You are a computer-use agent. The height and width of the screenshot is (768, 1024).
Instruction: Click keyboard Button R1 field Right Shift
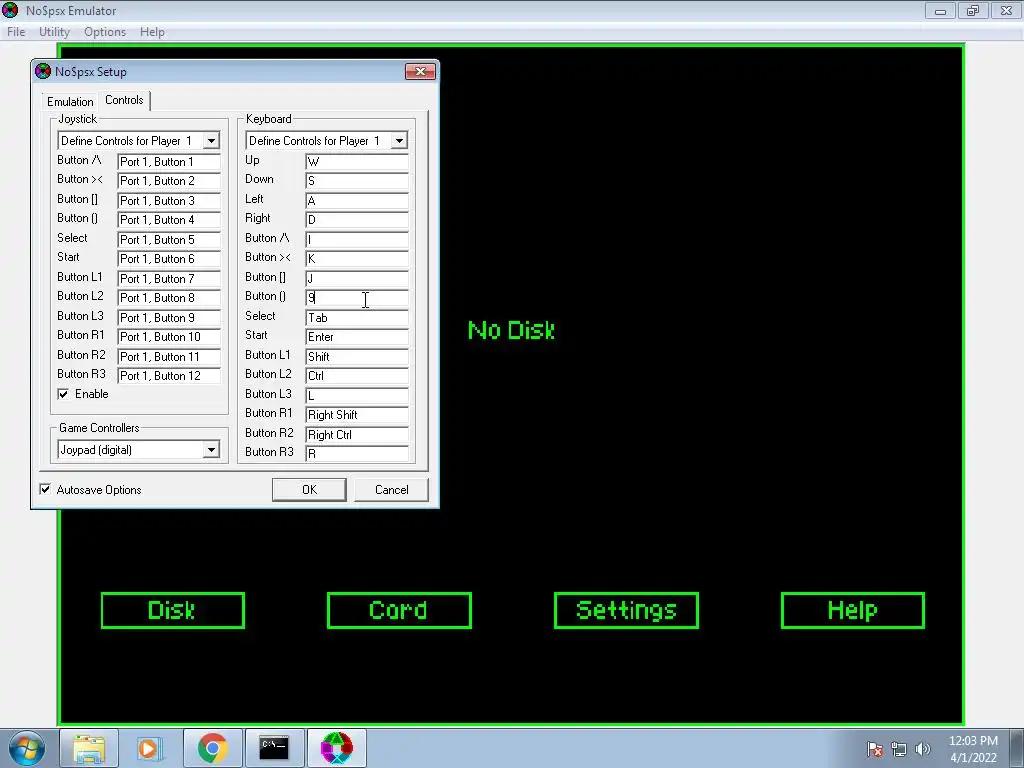[357, 415]
